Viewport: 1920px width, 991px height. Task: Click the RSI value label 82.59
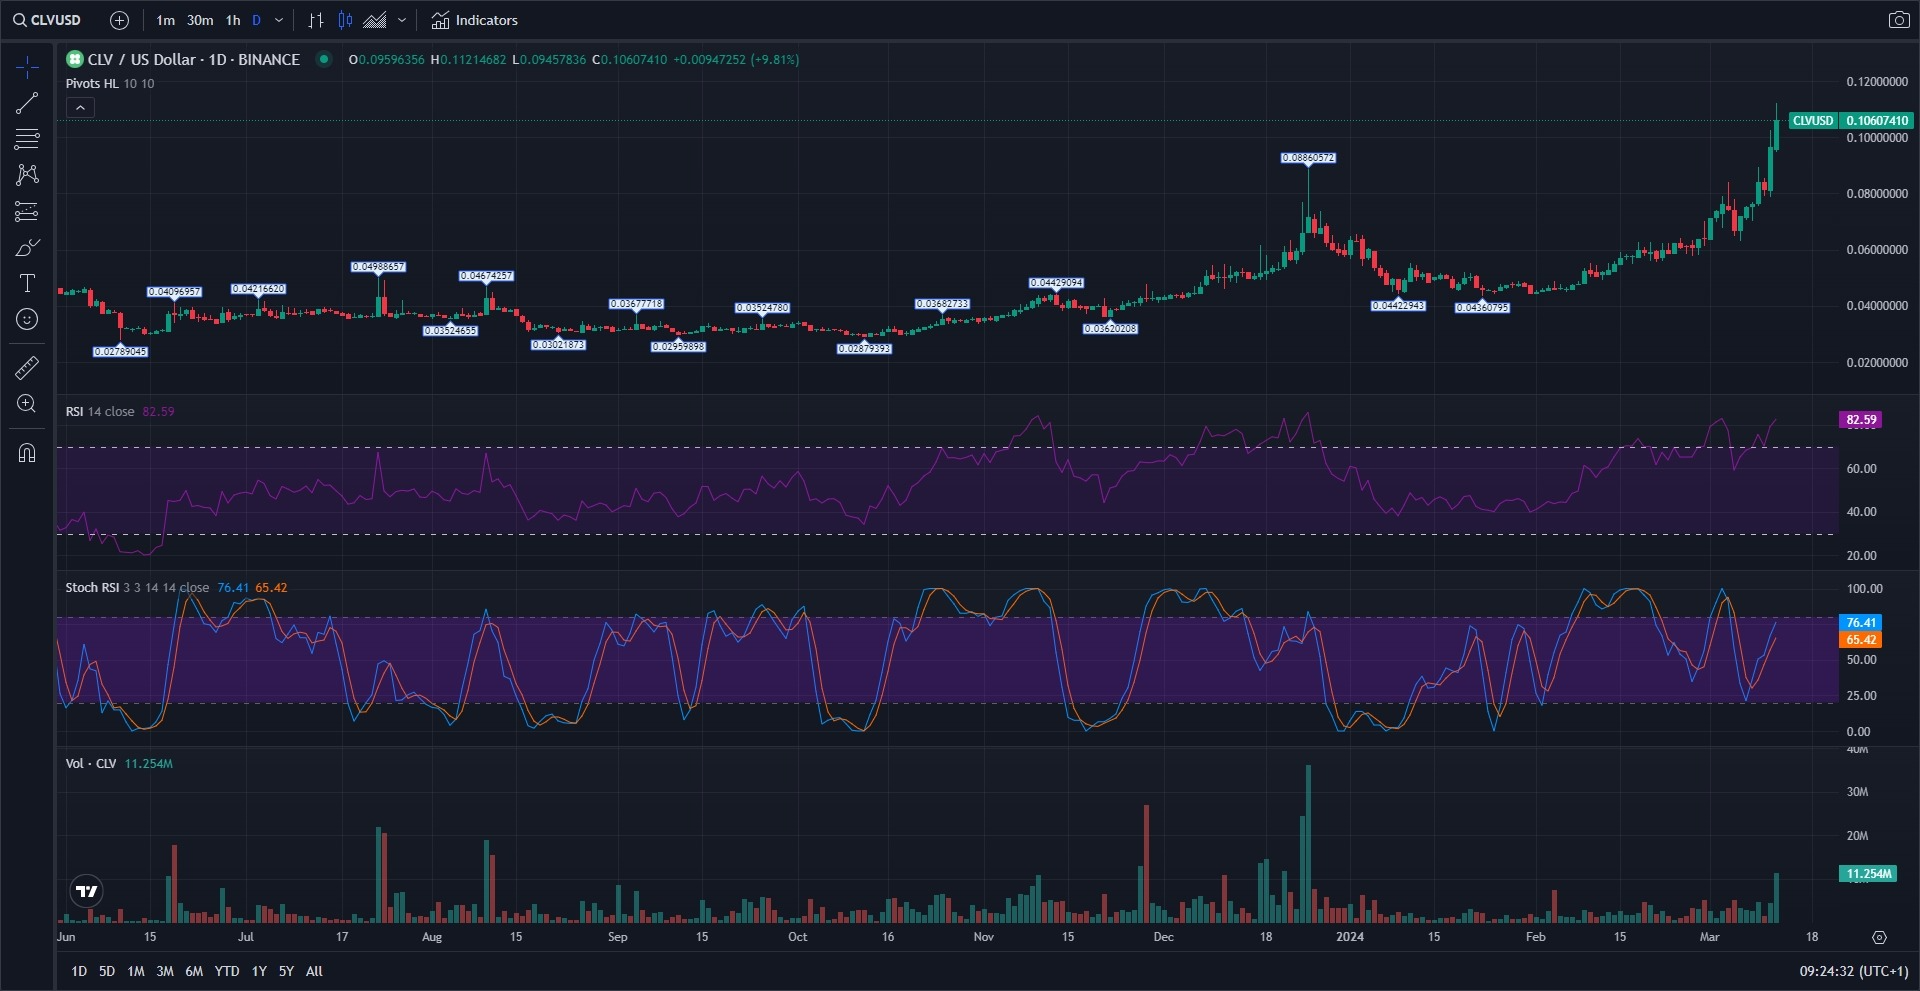point(1861,420)
